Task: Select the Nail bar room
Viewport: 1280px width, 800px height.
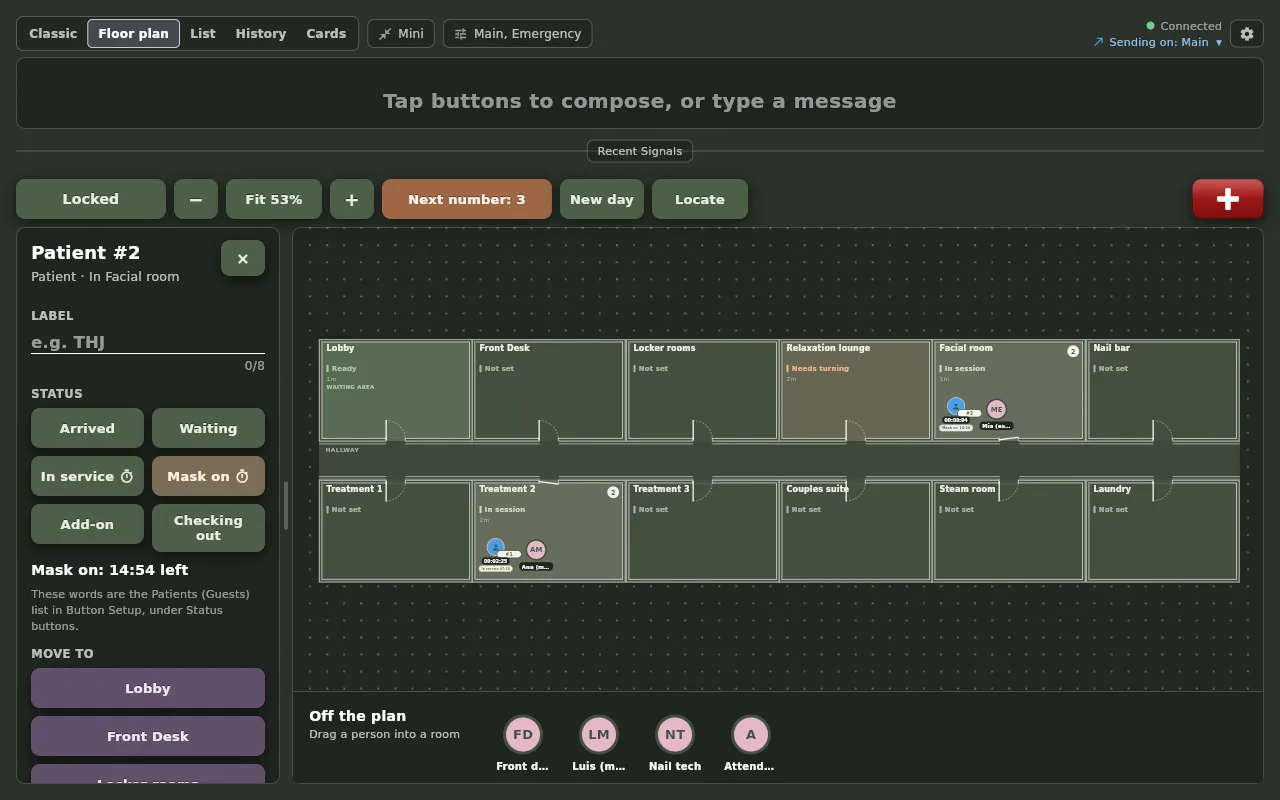Action: [x=1162, y=390]
